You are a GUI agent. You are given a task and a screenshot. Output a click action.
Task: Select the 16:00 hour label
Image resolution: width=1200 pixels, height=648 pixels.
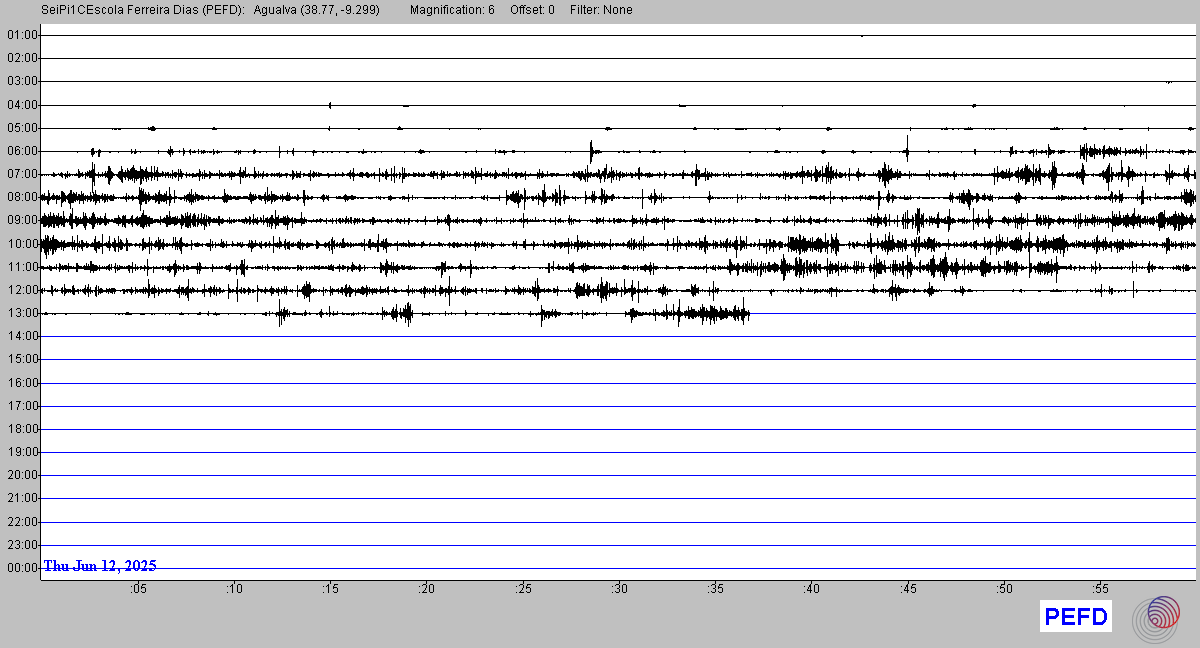22,383
